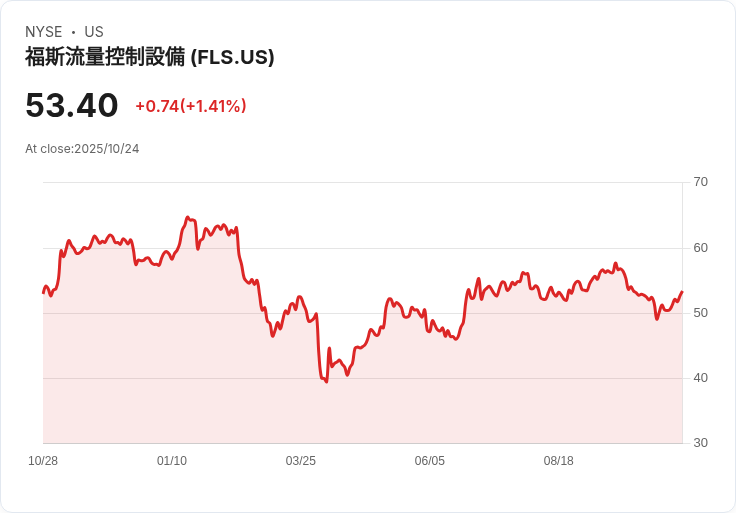Click the rightmost end of the price line
This screenshot has height=513, width=736.
(682, 292)
